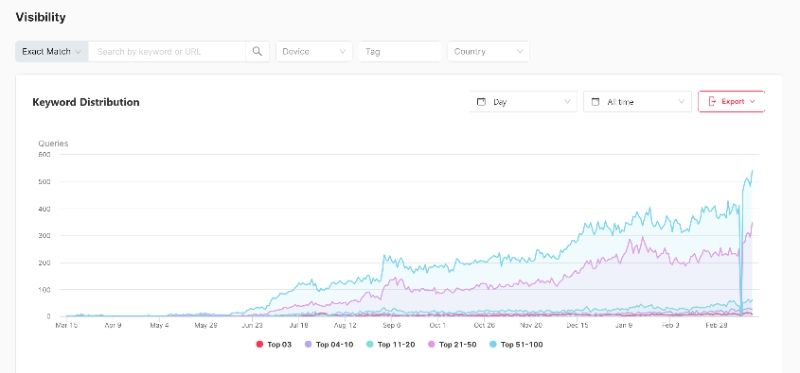
Task: Click the Visibility page title
Action: [40, 17]
